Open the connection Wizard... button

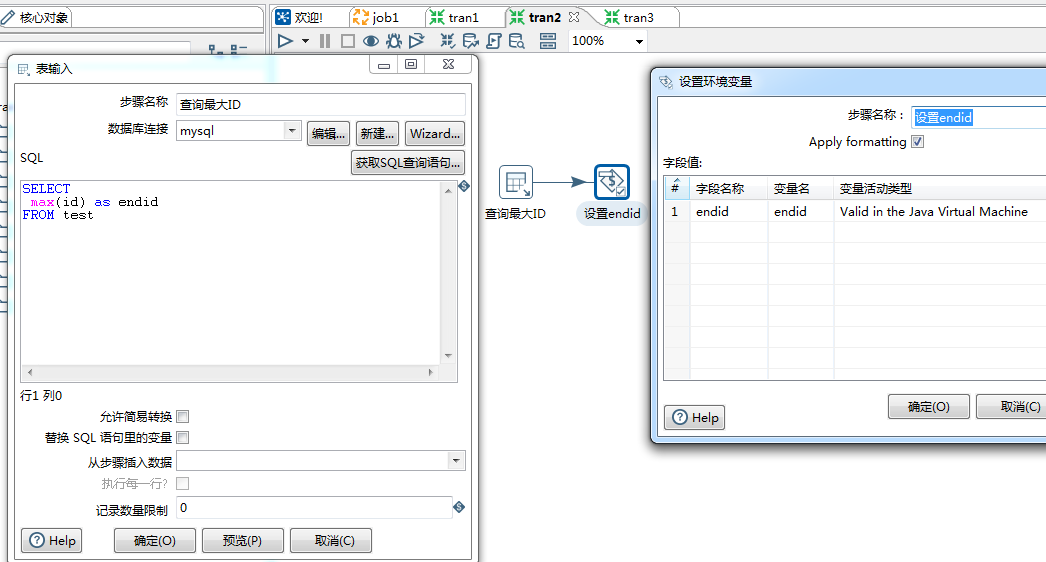tap(434, 133)
